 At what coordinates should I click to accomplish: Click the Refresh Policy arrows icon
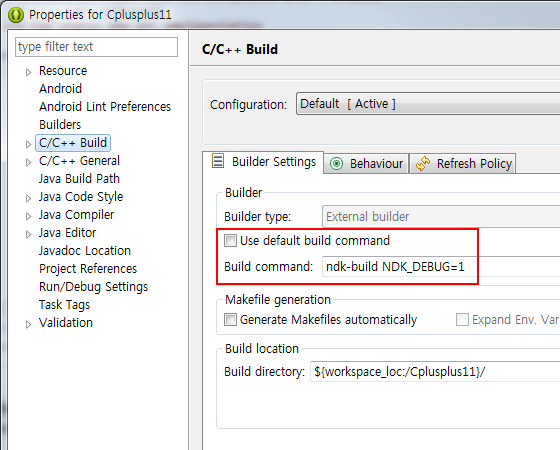[423, 164]
